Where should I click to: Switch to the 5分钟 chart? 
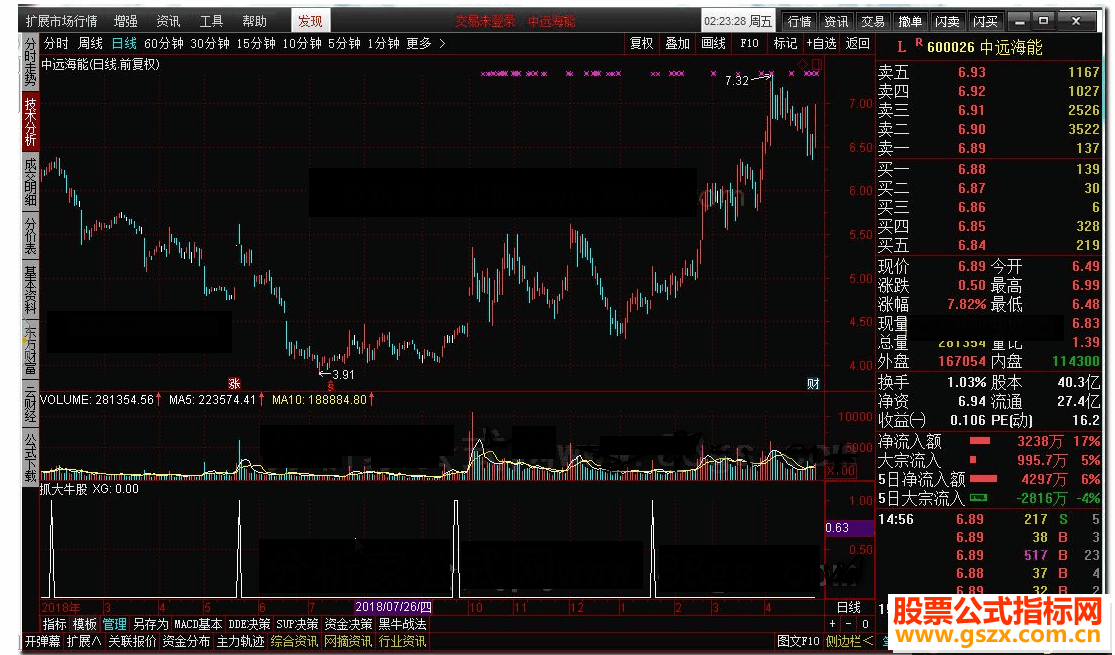[x=344, y=43]
